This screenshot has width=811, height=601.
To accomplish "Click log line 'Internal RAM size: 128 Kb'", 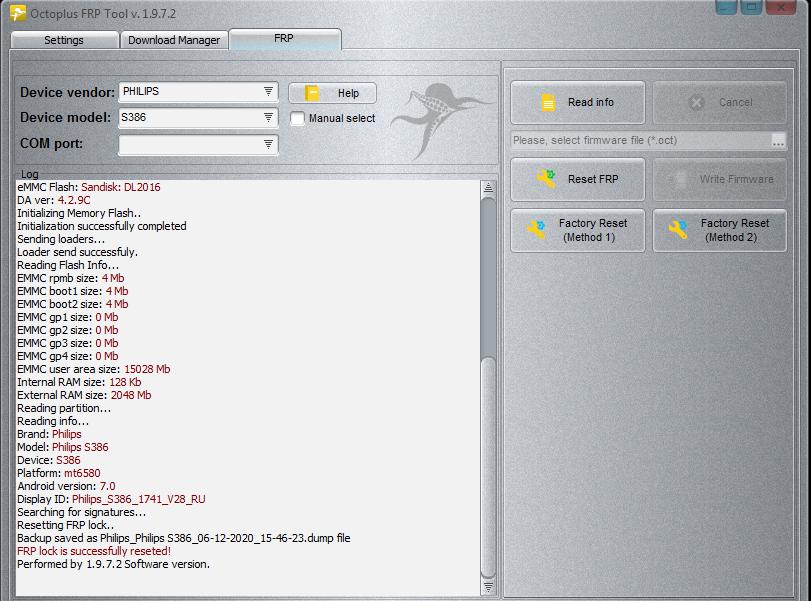I will tap(79, 382).
